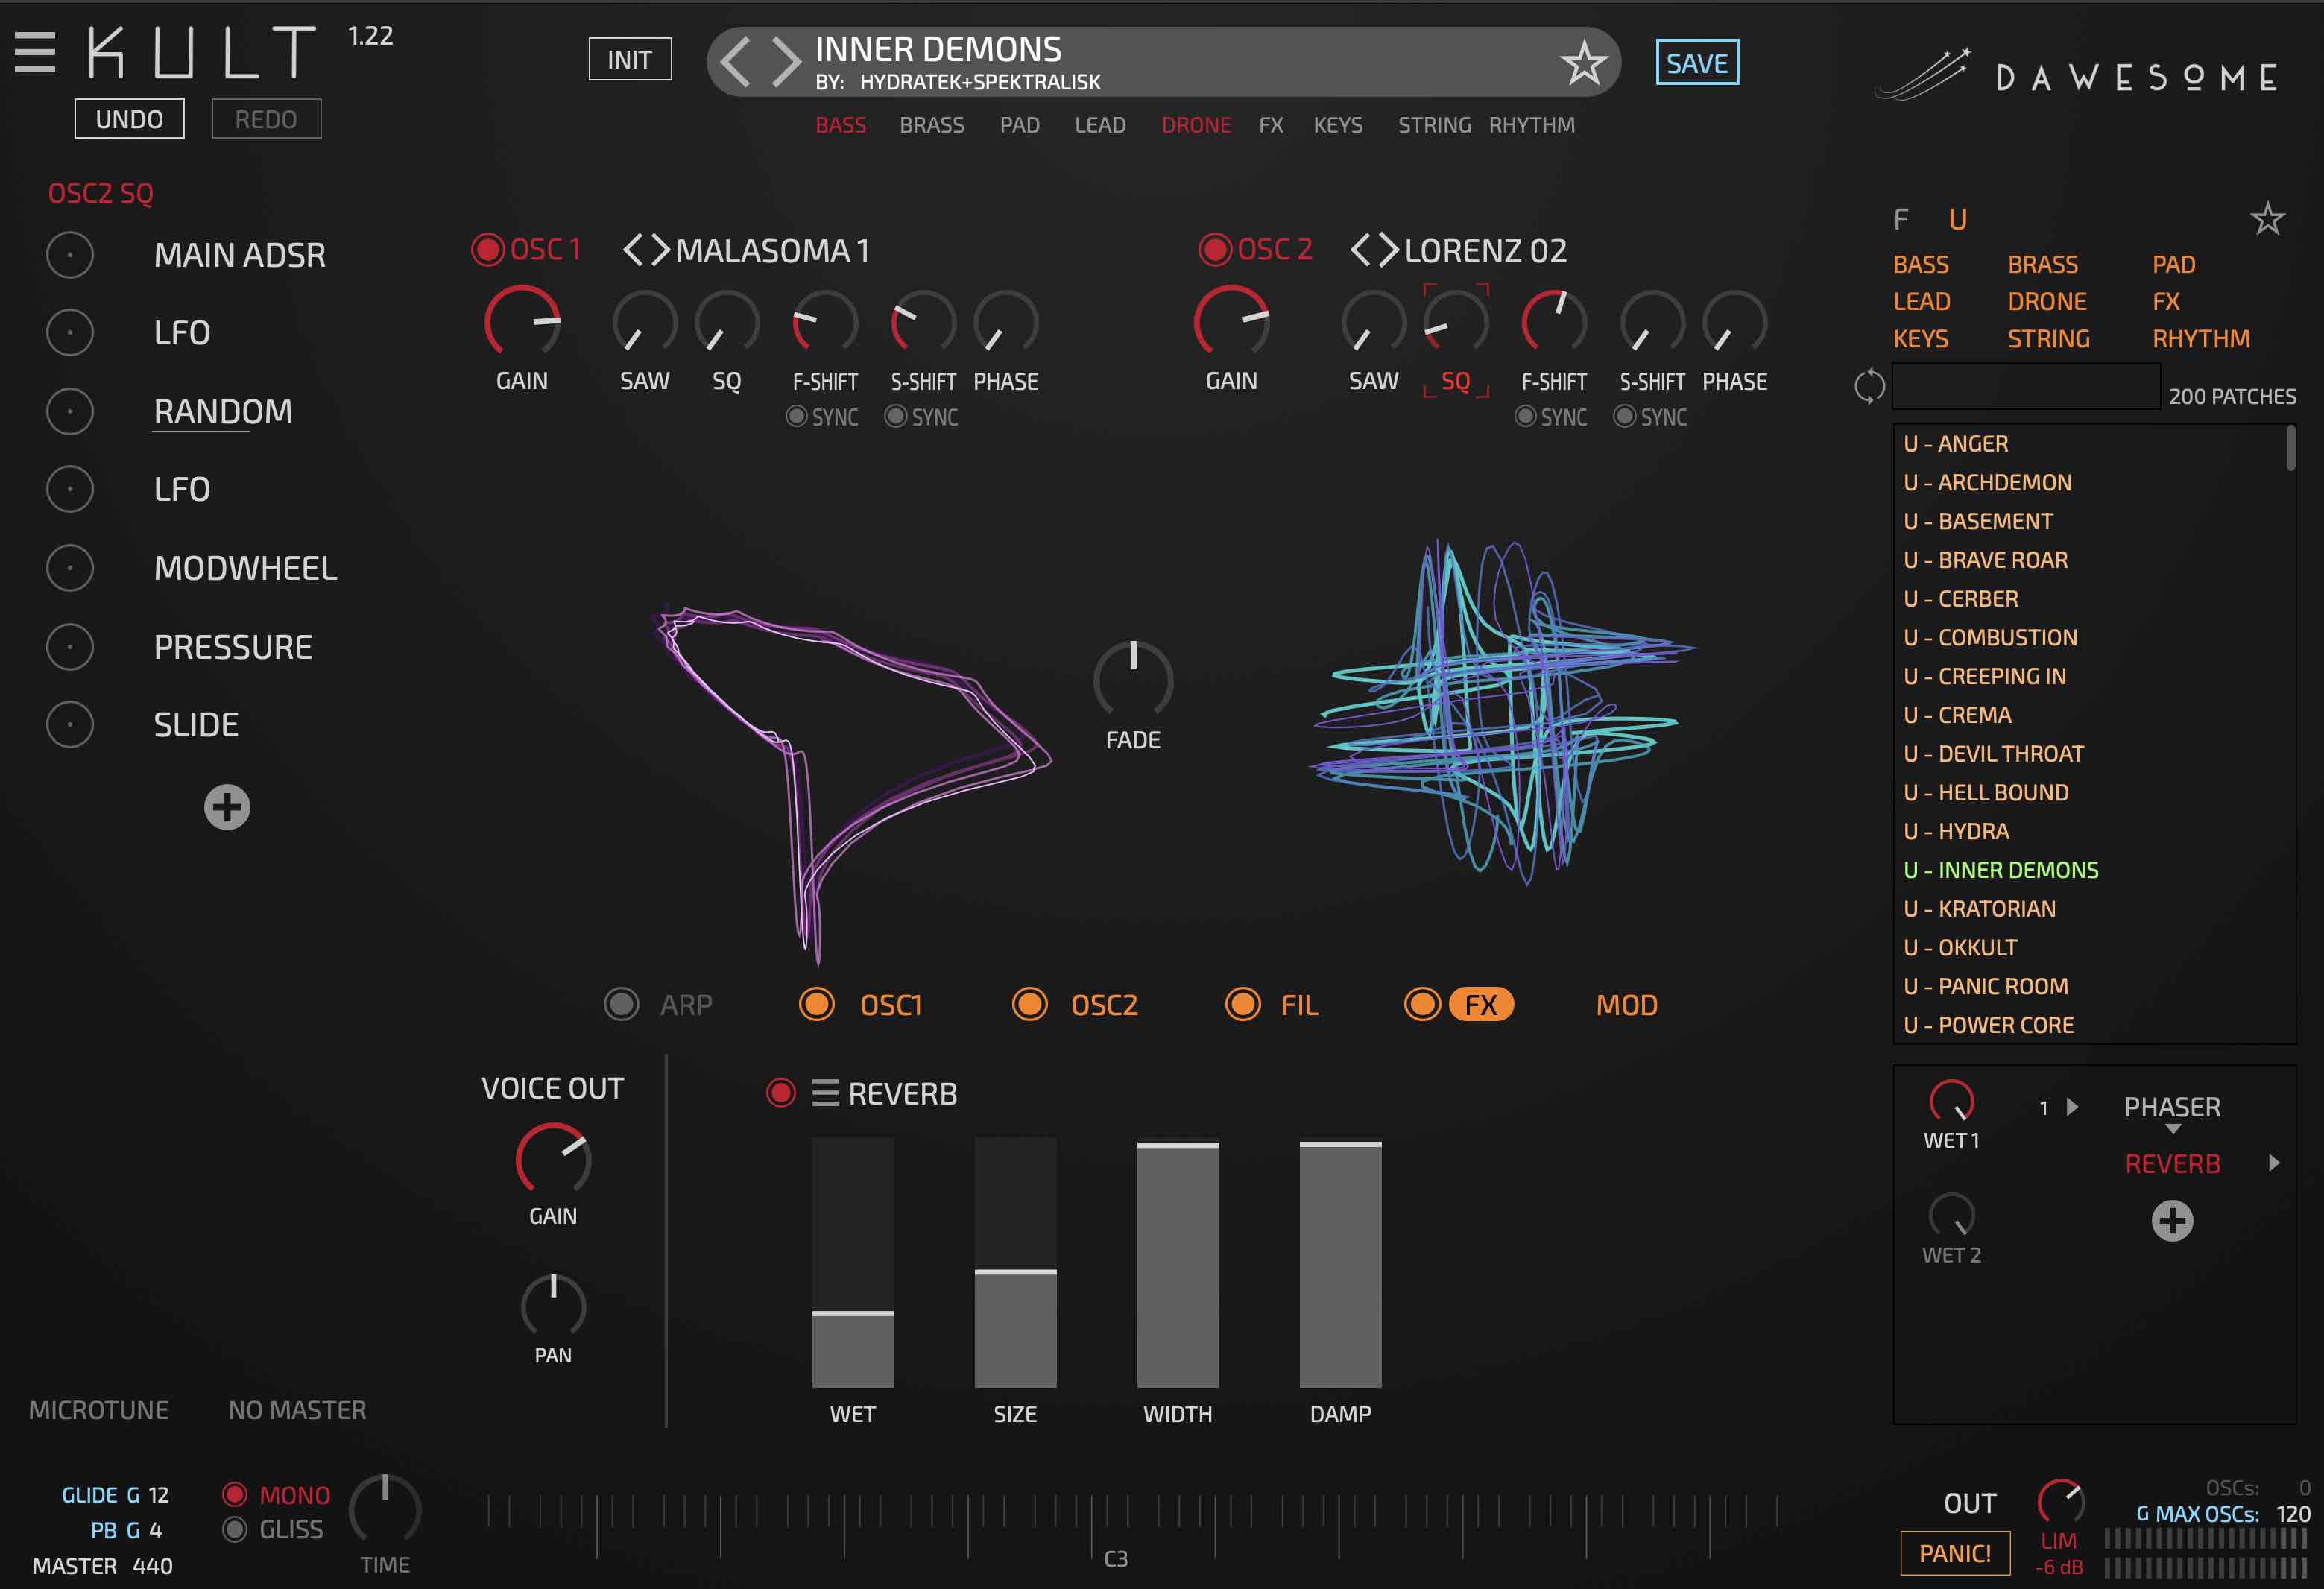This screenshot has width=2324, height=1589.
Task: Click the Fade knob
Action: 1133,679
